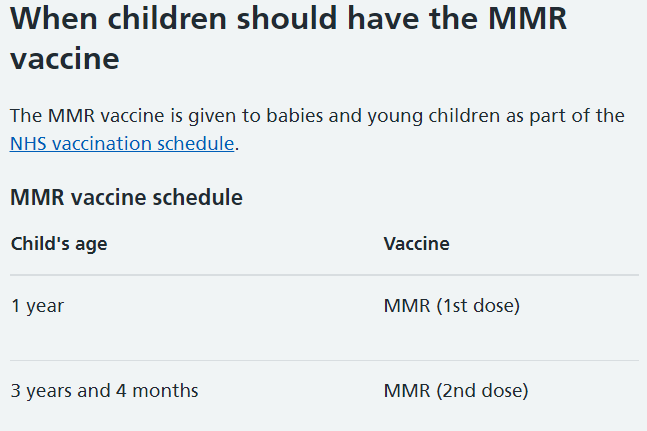The width and height of the screenshot is (647, 431).
Task: Select the '1 year' table cell
Action: (38, 306)
